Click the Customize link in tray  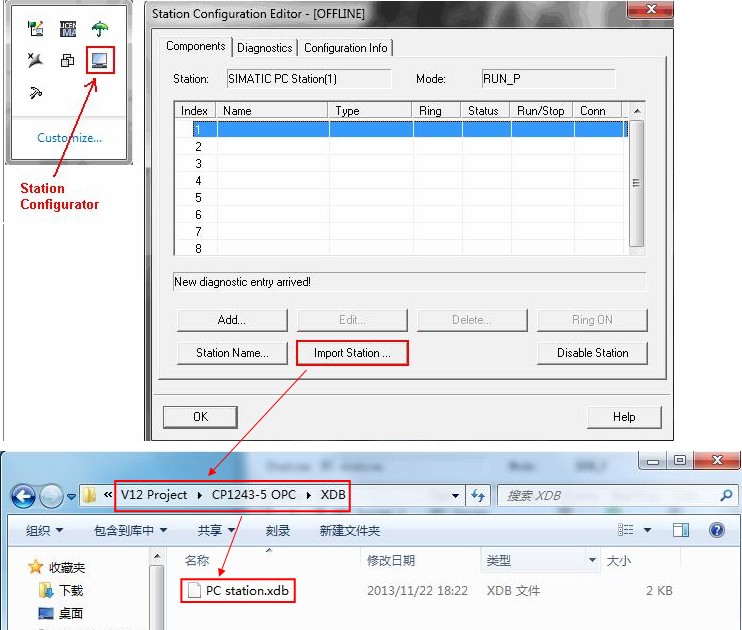[x=69, y=138]
